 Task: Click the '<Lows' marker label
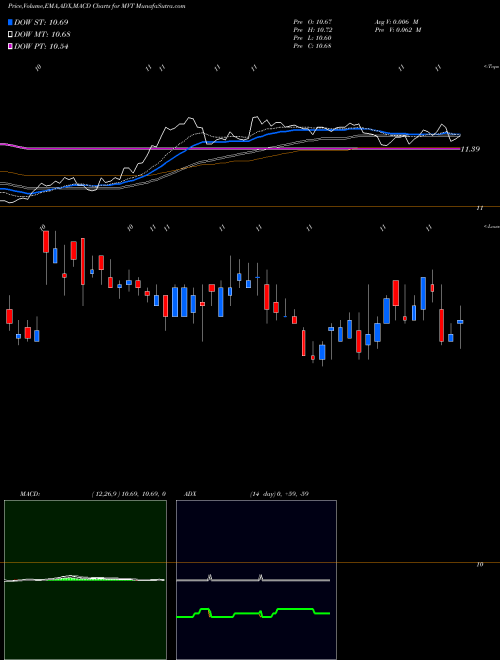coord(491,226)
